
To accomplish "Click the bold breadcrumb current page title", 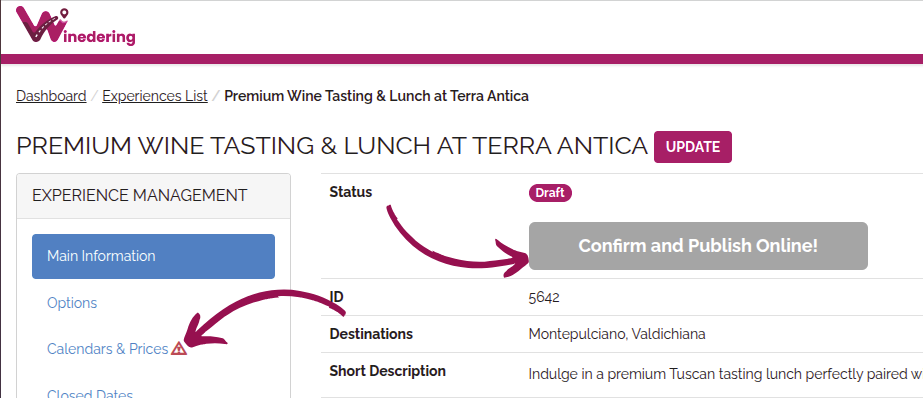I will click(x=377, y=96).
